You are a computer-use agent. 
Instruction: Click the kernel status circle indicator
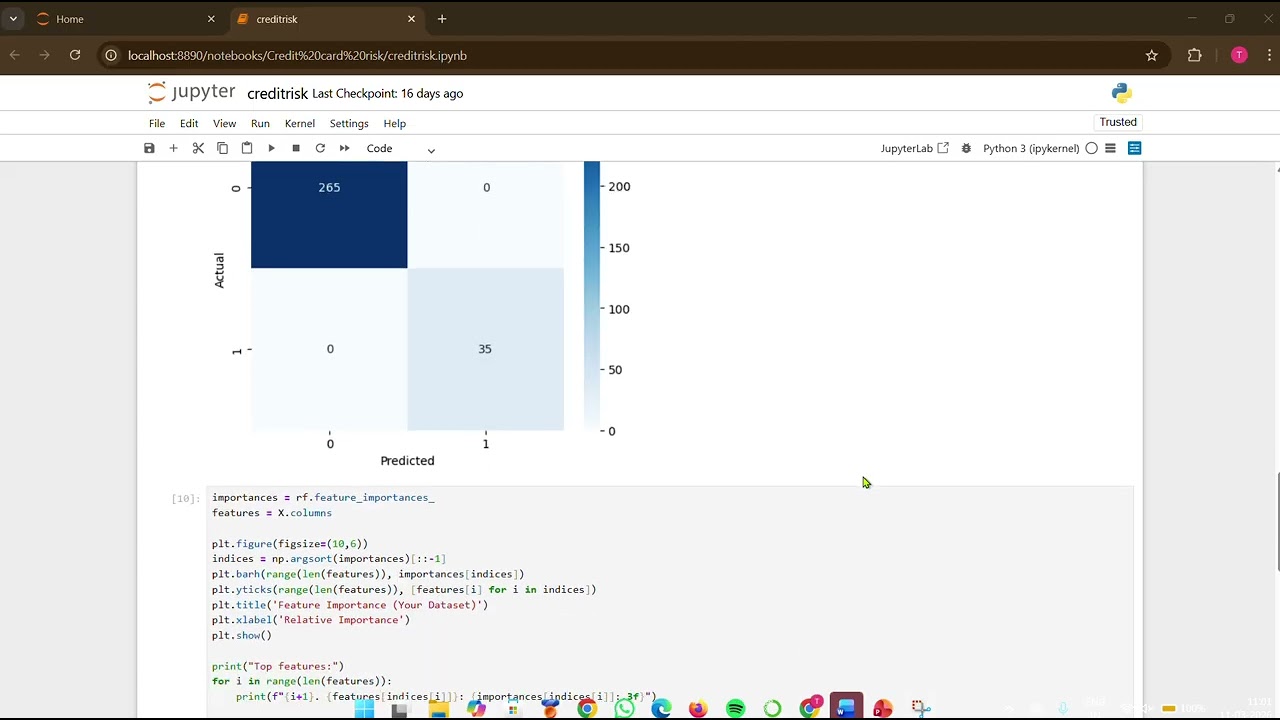coord(1091,148)
